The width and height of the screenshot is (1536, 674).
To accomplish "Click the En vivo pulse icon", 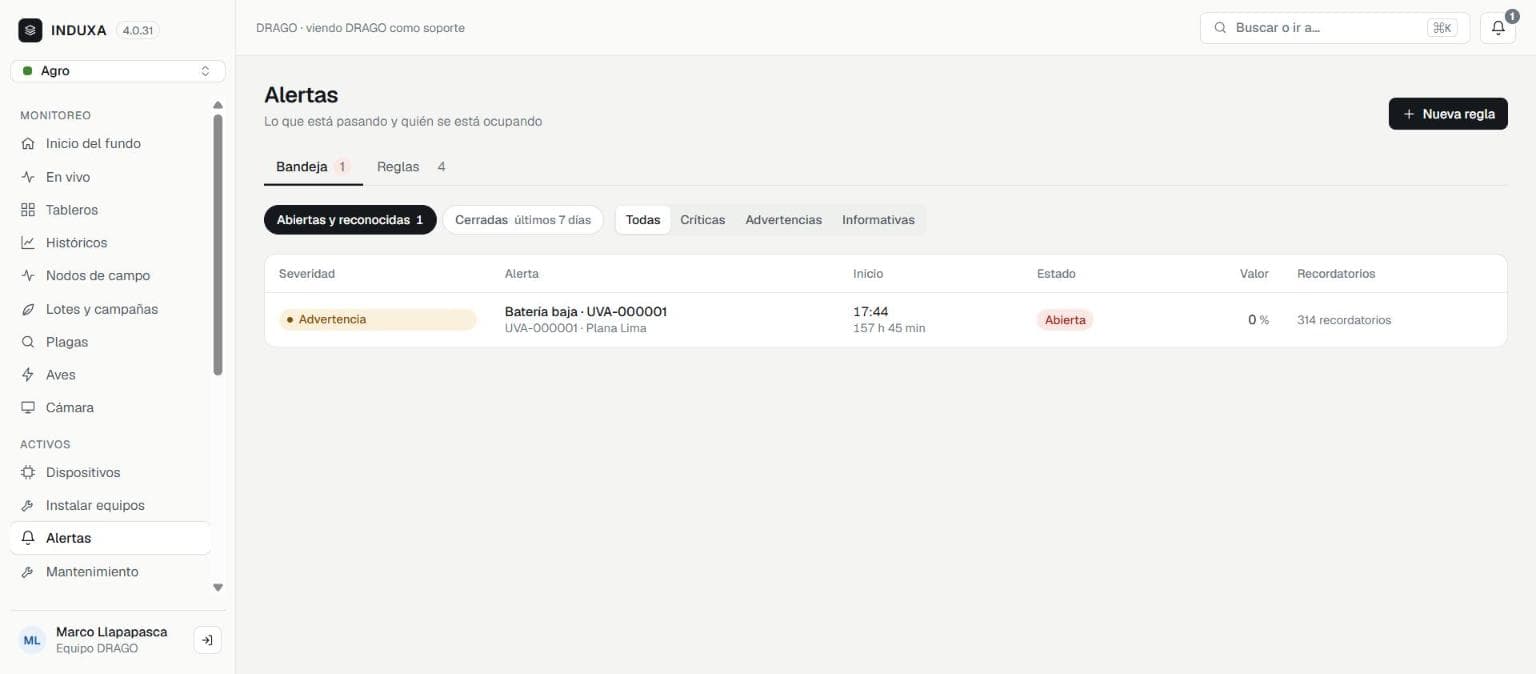I will pyautogui.click(x=28, y=177).
